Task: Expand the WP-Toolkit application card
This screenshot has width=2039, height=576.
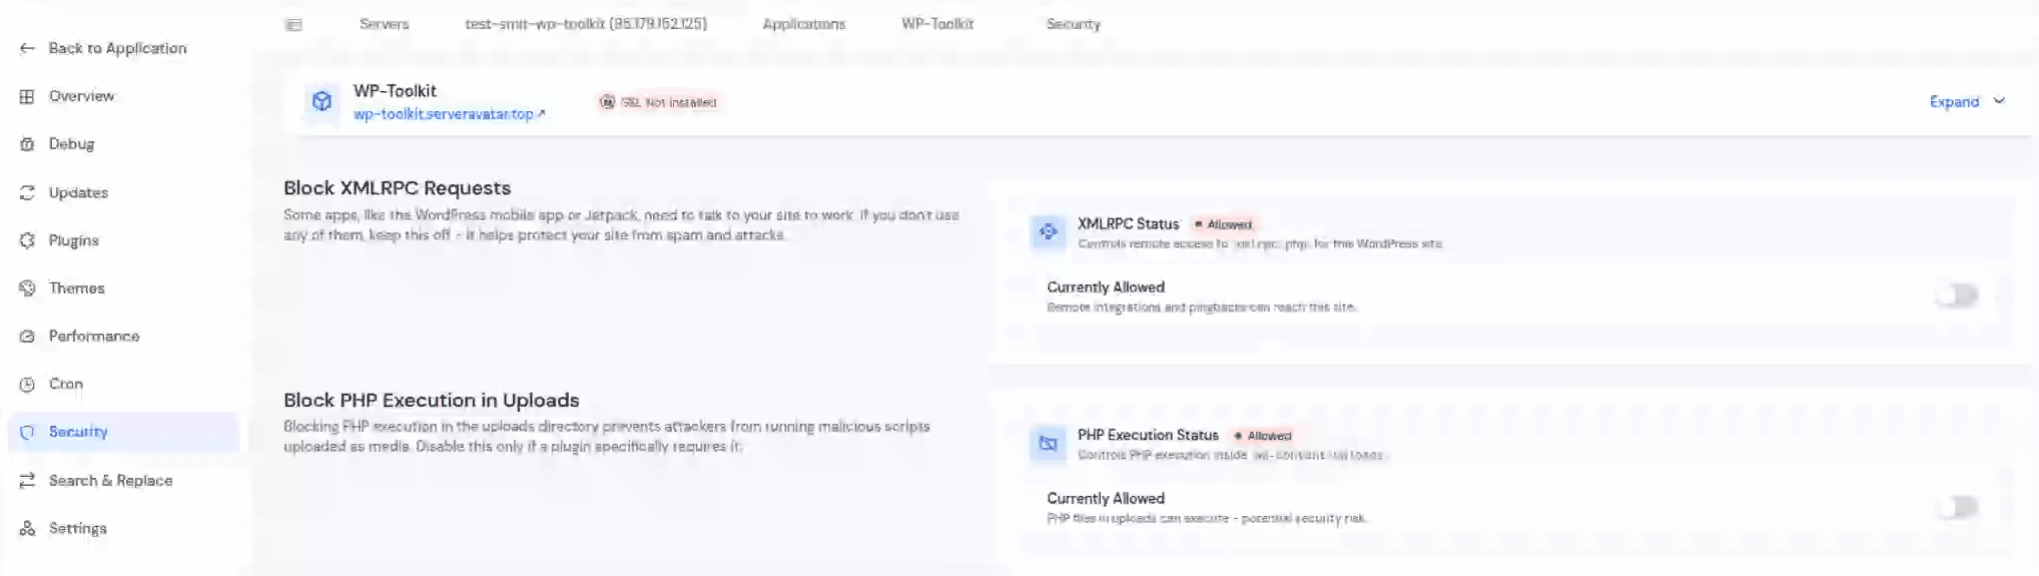Action: [1966, 101]
